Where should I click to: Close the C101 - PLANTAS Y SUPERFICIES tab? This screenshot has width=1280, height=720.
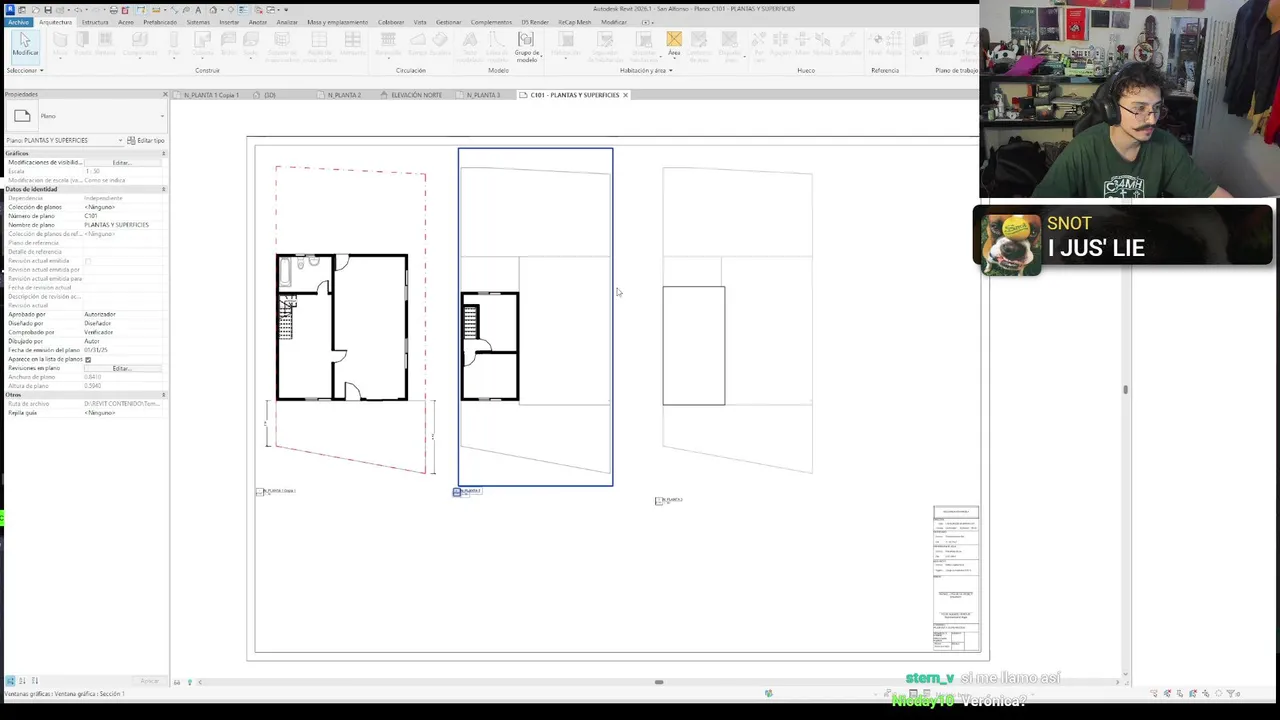[625, 95]
